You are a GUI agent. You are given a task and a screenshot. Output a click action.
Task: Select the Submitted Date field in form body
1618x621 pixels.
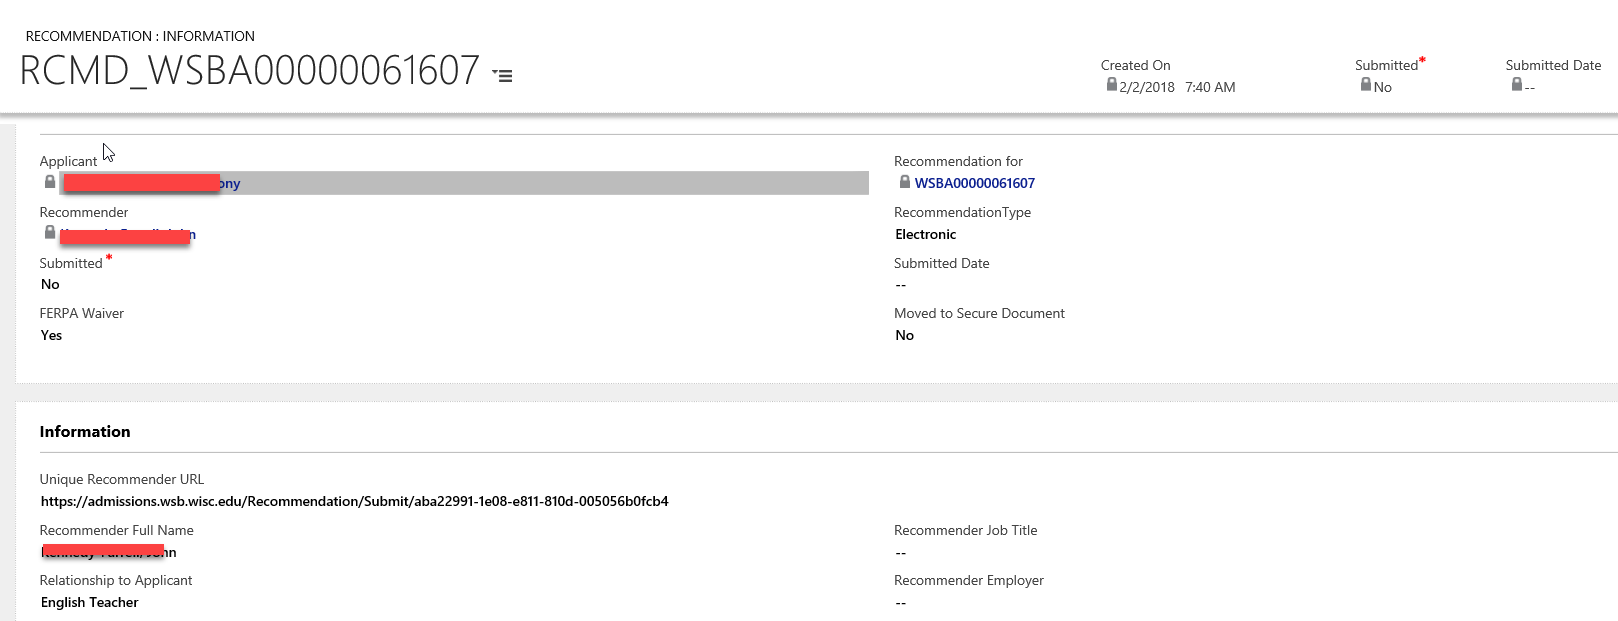(x=900, y=285)
